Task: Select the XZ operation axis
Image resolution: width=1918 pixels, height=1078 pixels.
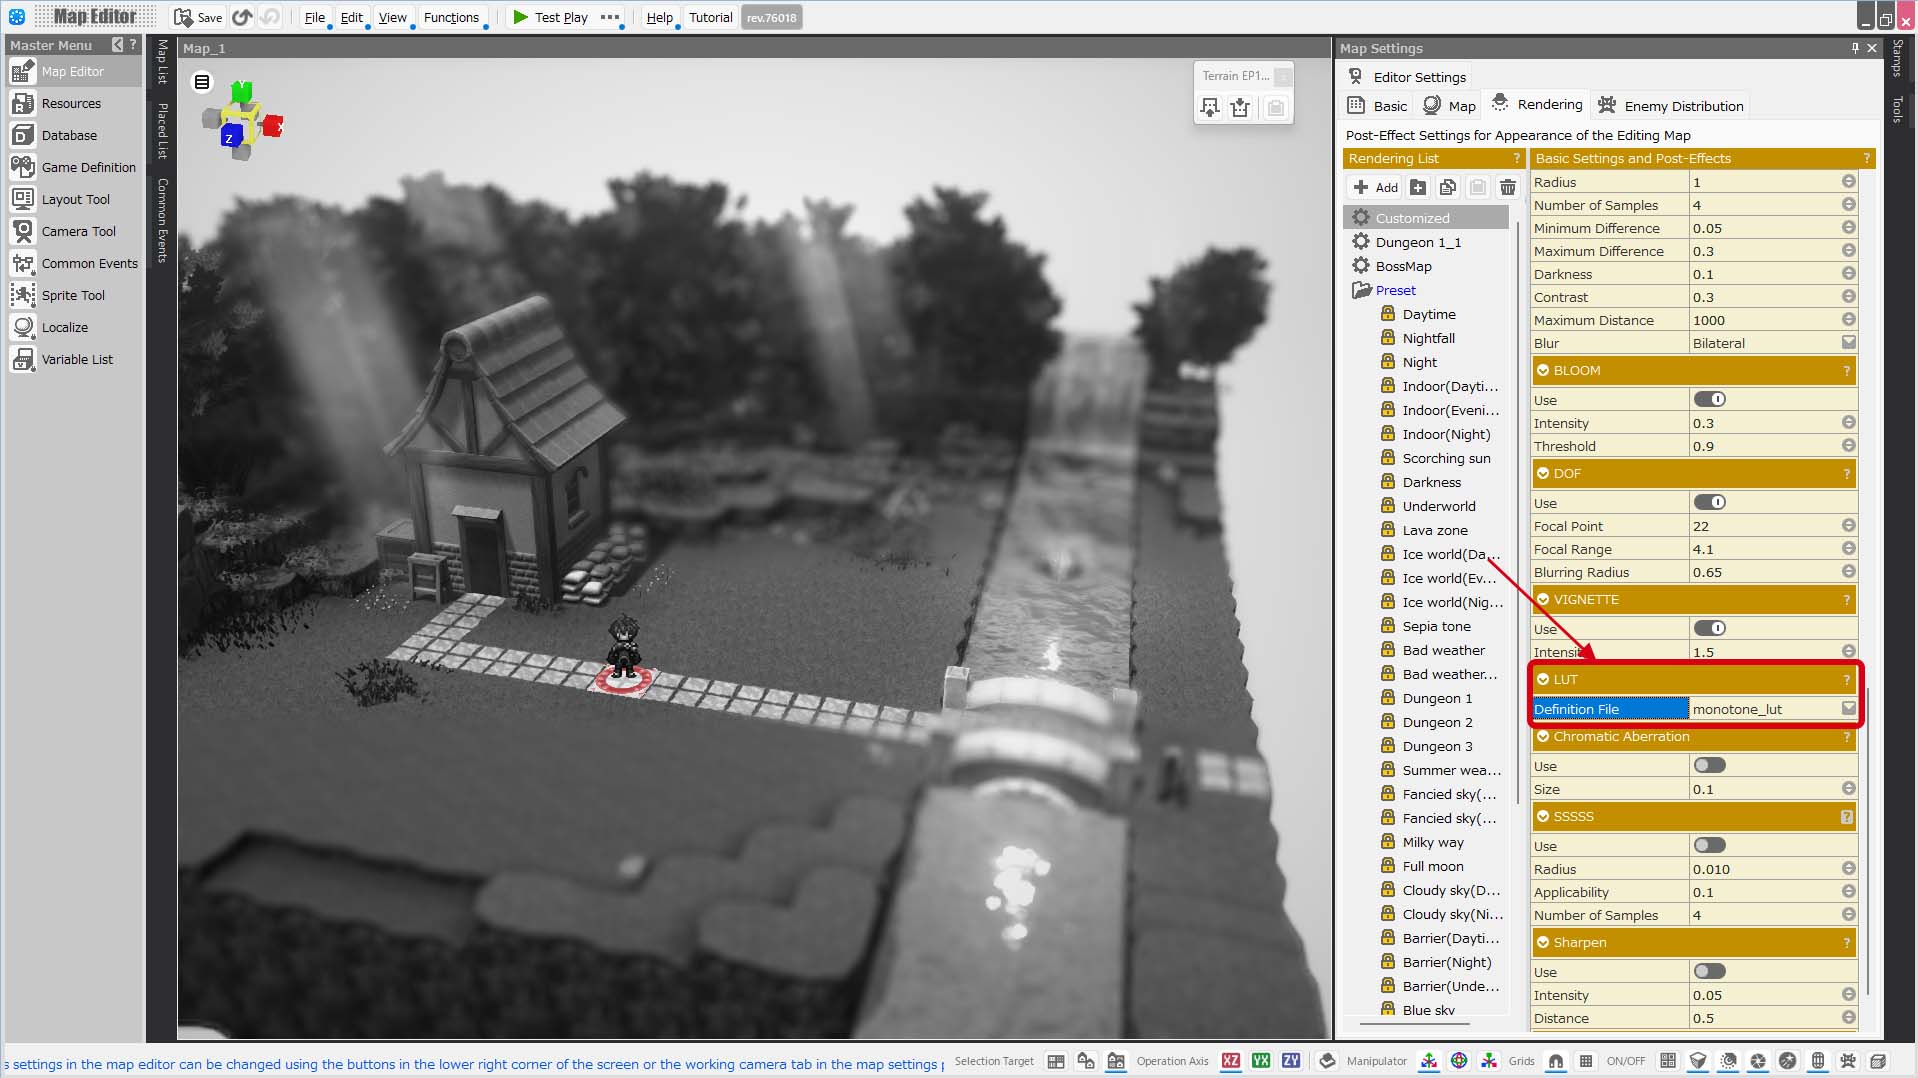Action: coord(1231,1061)
